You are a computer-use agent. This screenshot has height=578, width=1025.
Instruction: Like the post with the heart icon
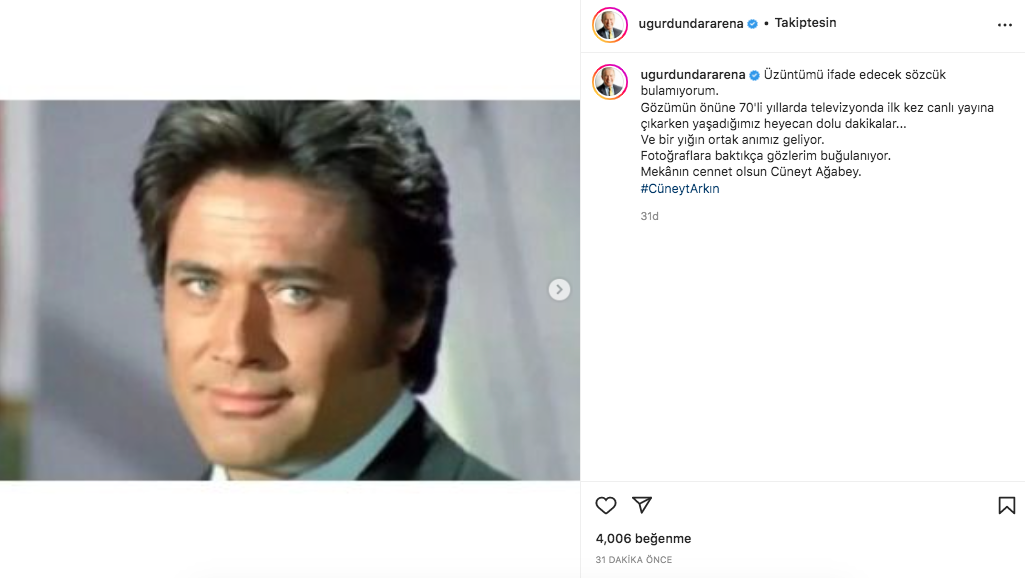(606, 506)
